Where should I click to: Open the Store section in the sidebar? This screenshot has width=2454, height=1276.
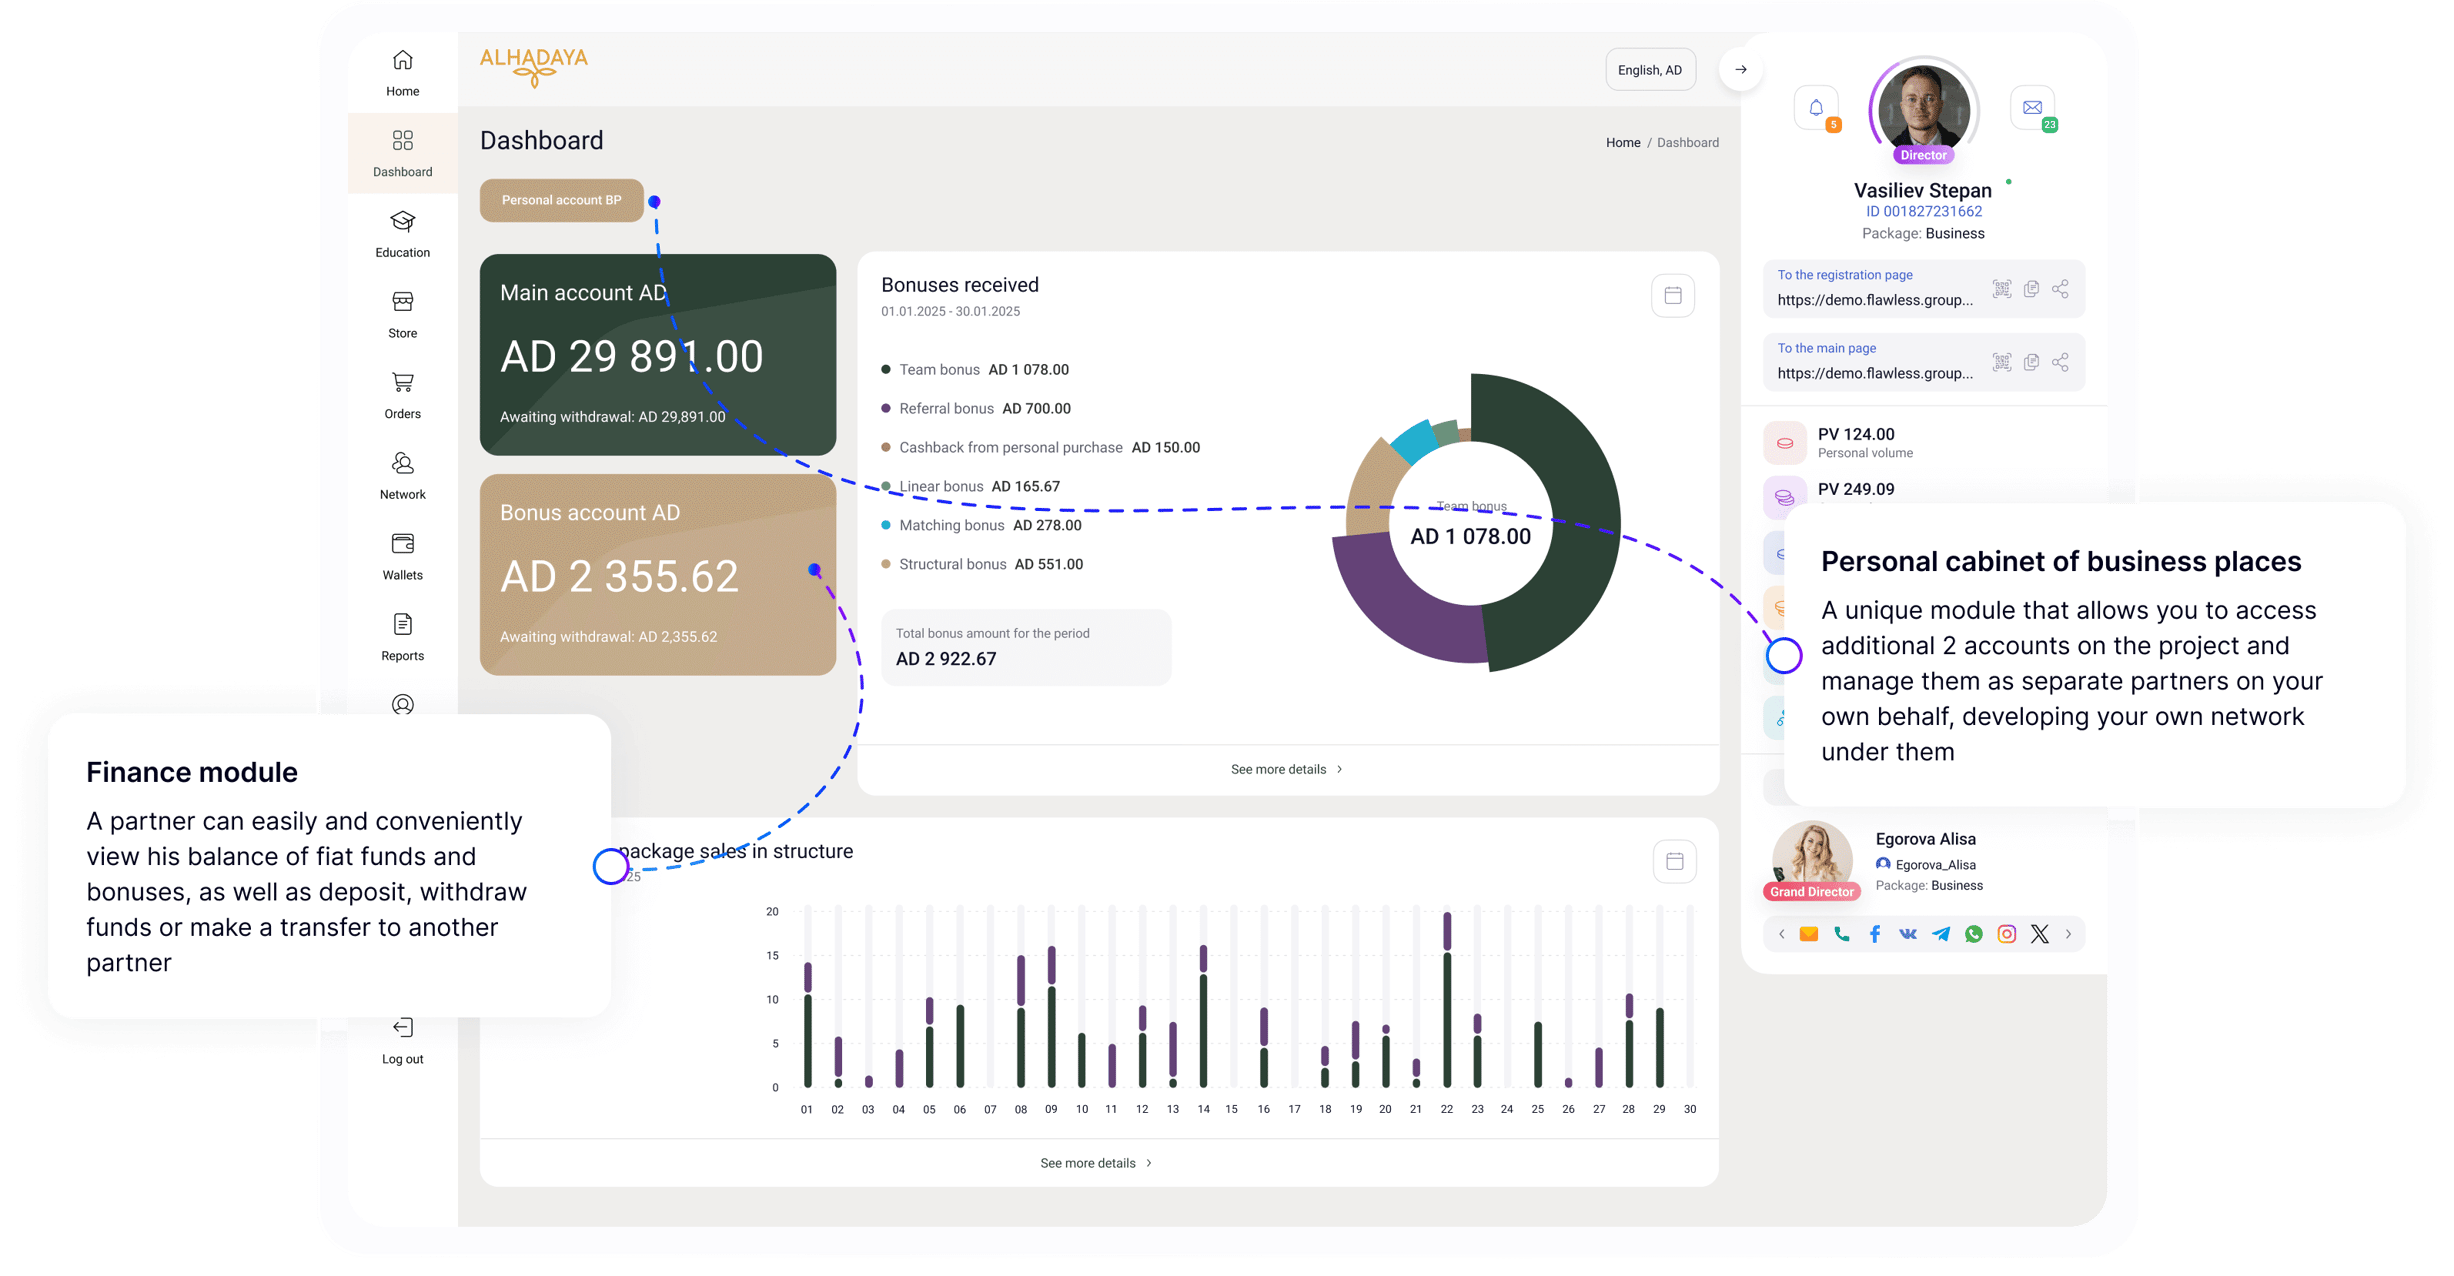402,314
